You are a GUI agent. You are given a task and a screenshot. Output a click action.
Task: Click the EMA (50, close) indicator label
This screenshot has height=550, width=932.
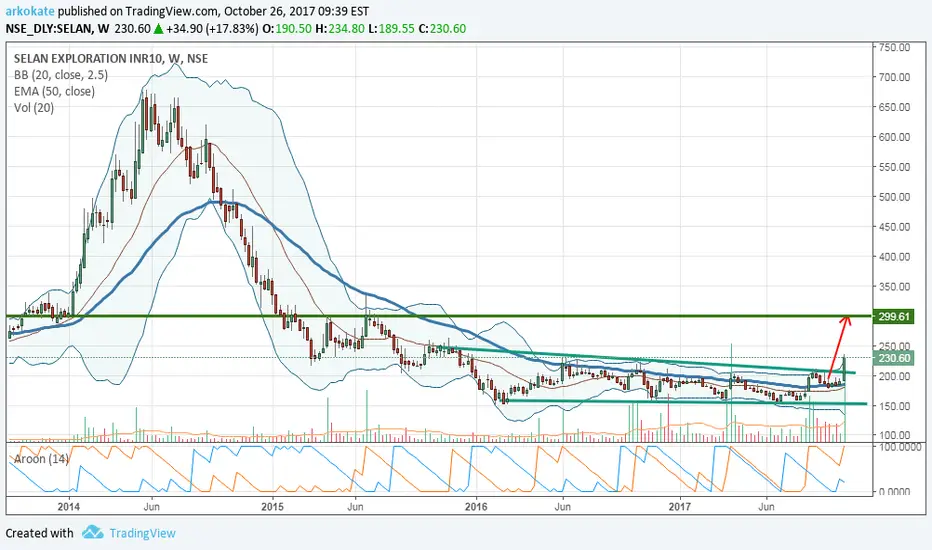pos(54,91)
